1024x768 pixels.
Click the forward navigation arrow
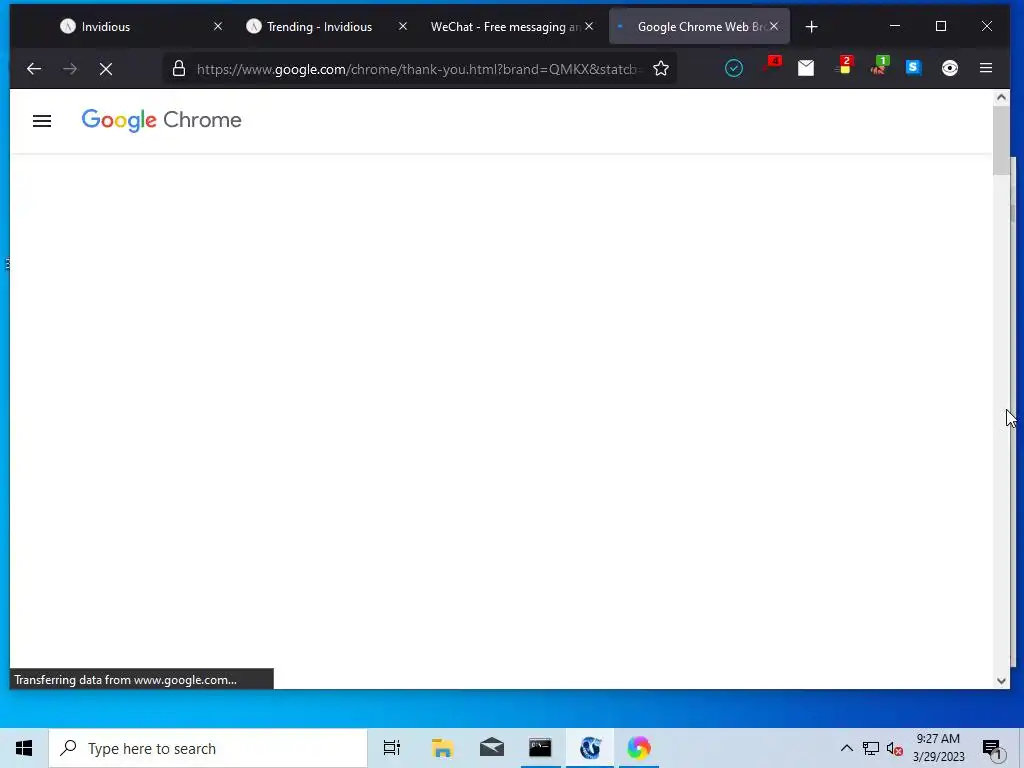[70, 69]
